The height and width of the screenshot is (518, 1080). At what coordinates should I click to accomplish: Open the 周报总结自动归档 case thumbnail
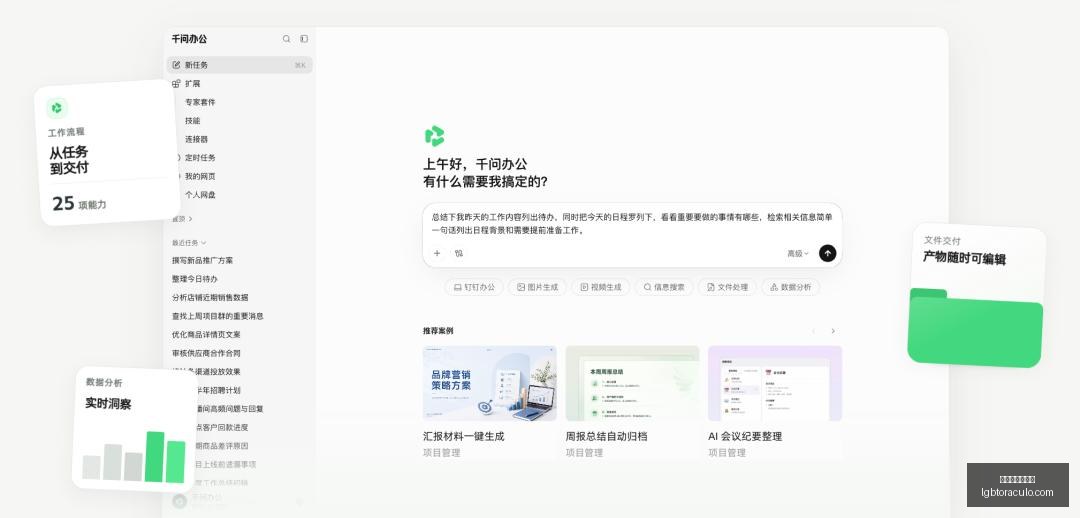pyautogui.click(x=632, y=383)
